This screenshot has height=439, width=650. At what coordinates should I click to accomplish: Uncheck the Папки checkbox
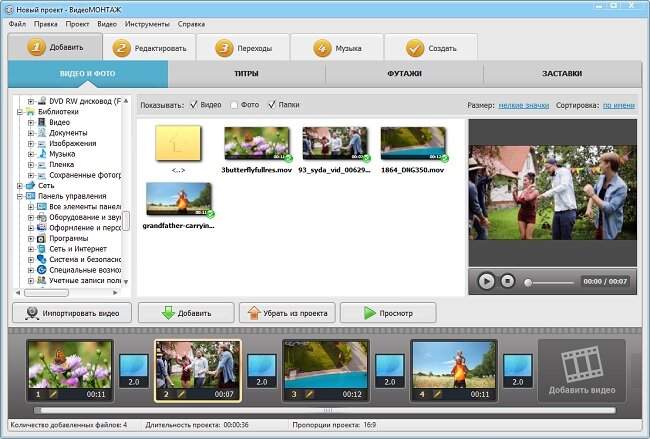[x=272, y=104]
